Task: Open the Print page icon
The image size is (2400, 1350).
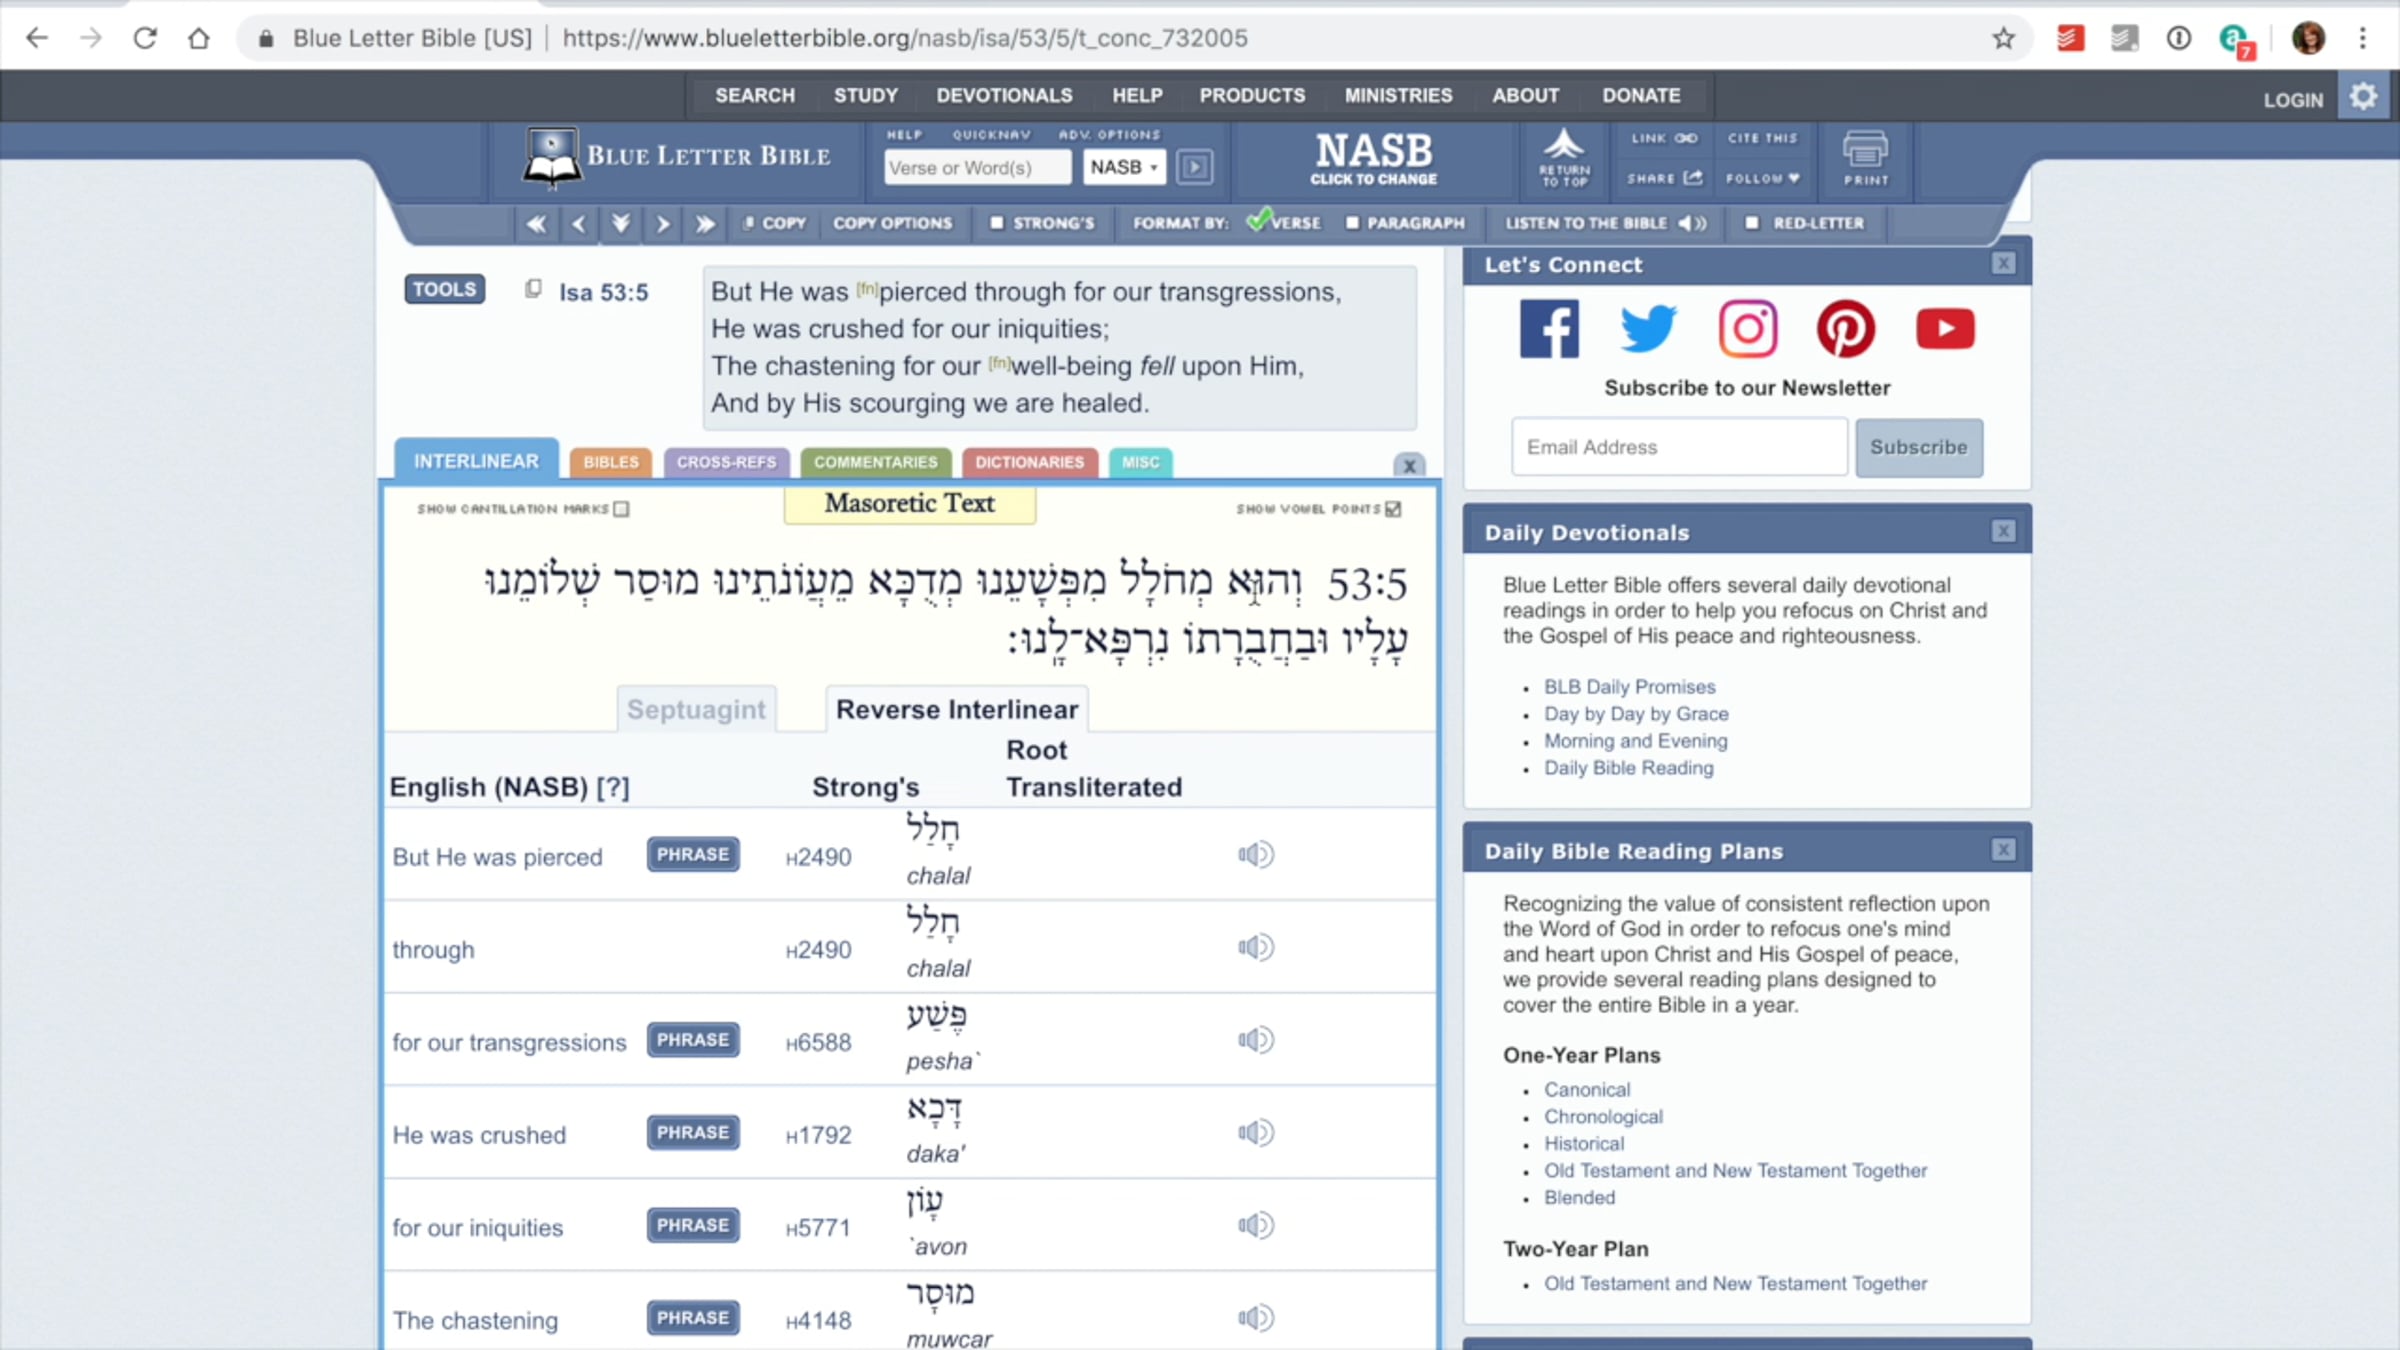Action: (x=1866, y=158)
